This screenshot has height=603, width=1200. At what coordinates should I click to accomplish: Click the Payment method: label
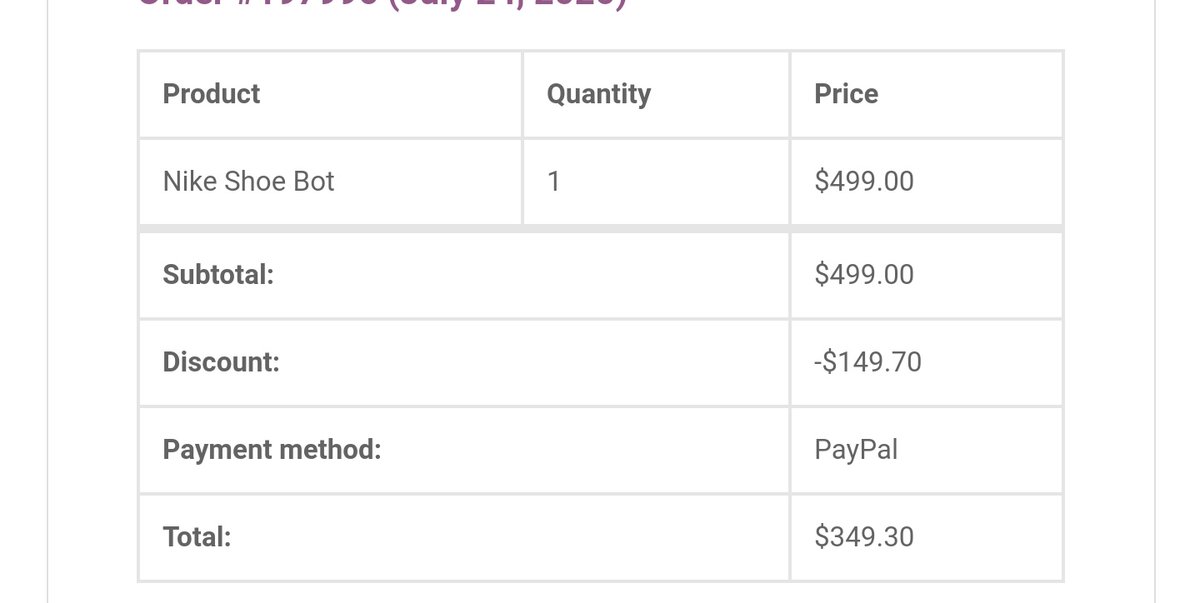272,450
